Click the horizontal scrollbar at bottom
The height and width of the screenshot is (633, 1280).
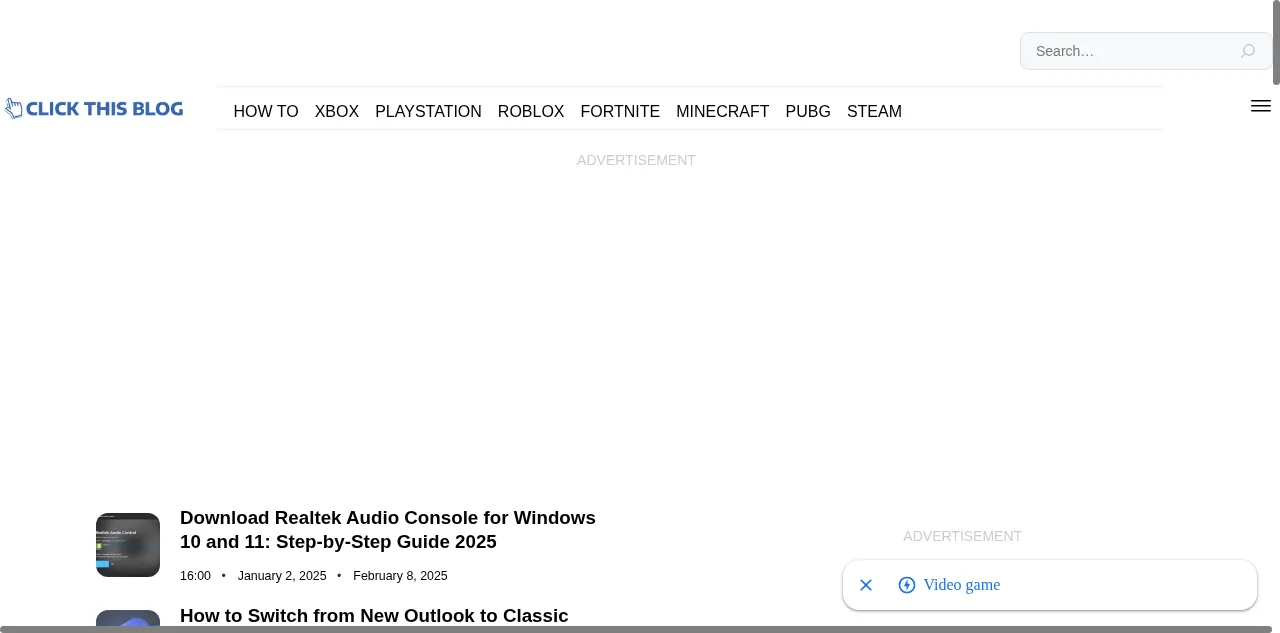(636, 629)
